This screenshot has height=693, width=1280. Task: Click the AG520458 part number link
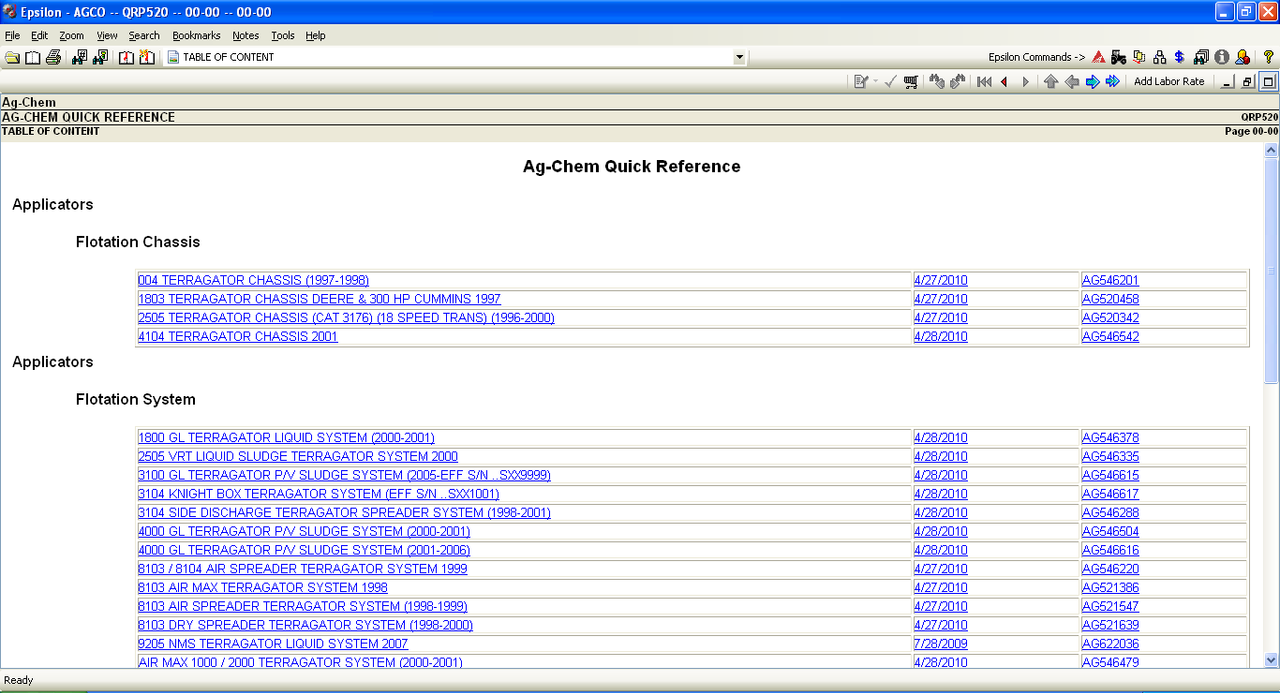(x=1110, y=299)
